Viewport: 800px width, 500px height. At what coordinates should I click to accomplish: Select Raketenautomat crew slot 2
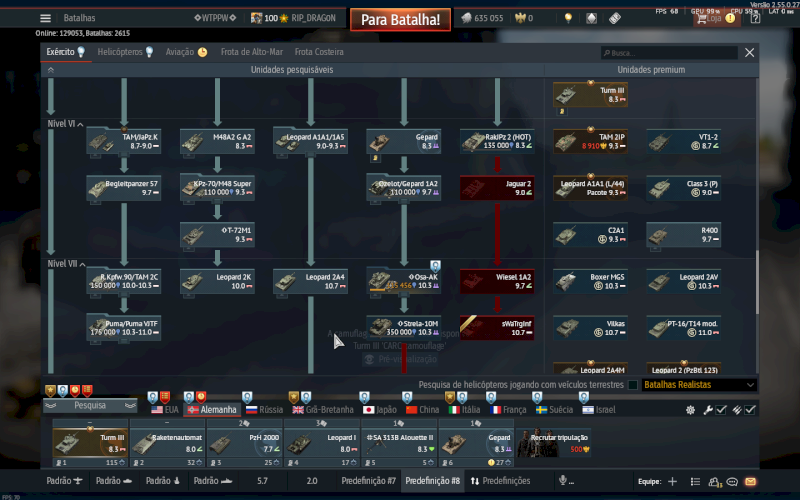167,442
